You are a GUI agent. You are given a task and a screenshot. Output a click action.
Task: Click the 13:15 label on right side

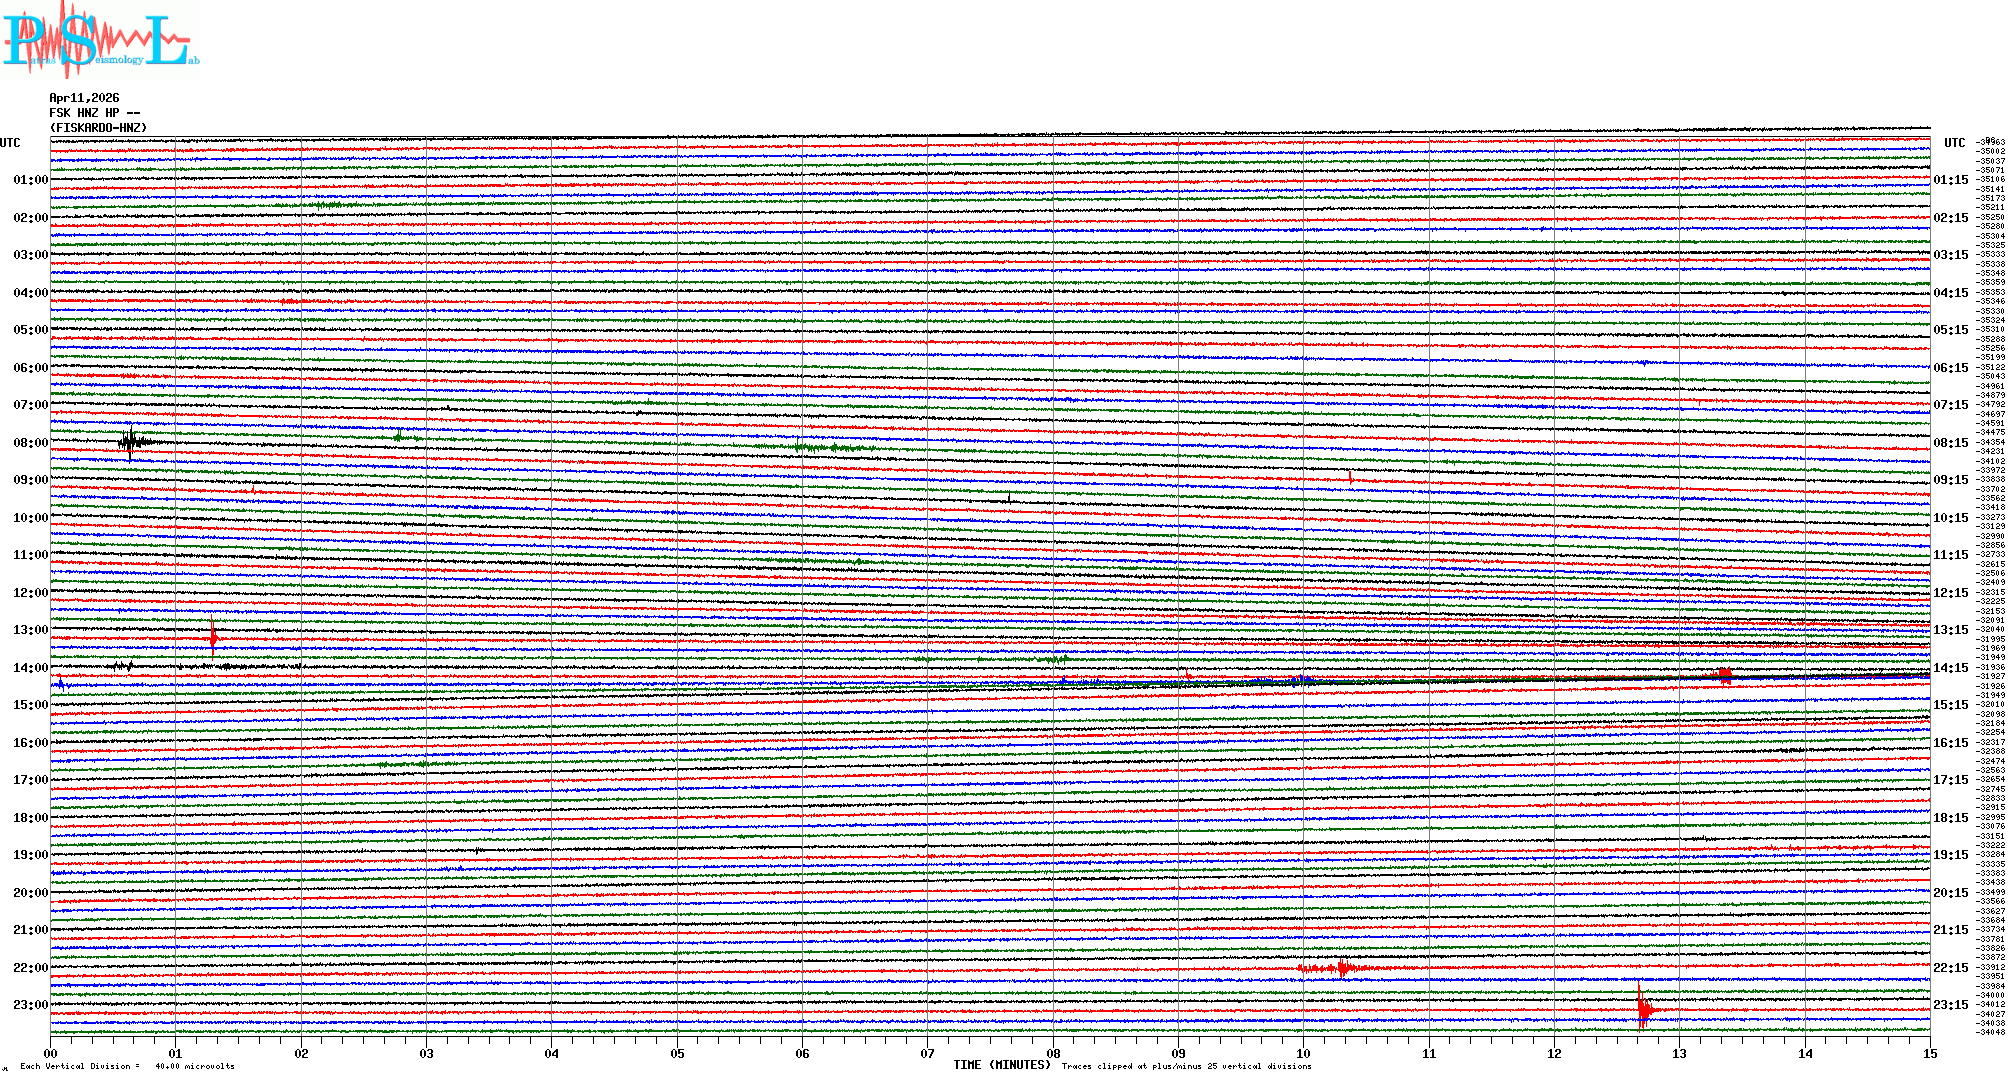point(1950,630)
